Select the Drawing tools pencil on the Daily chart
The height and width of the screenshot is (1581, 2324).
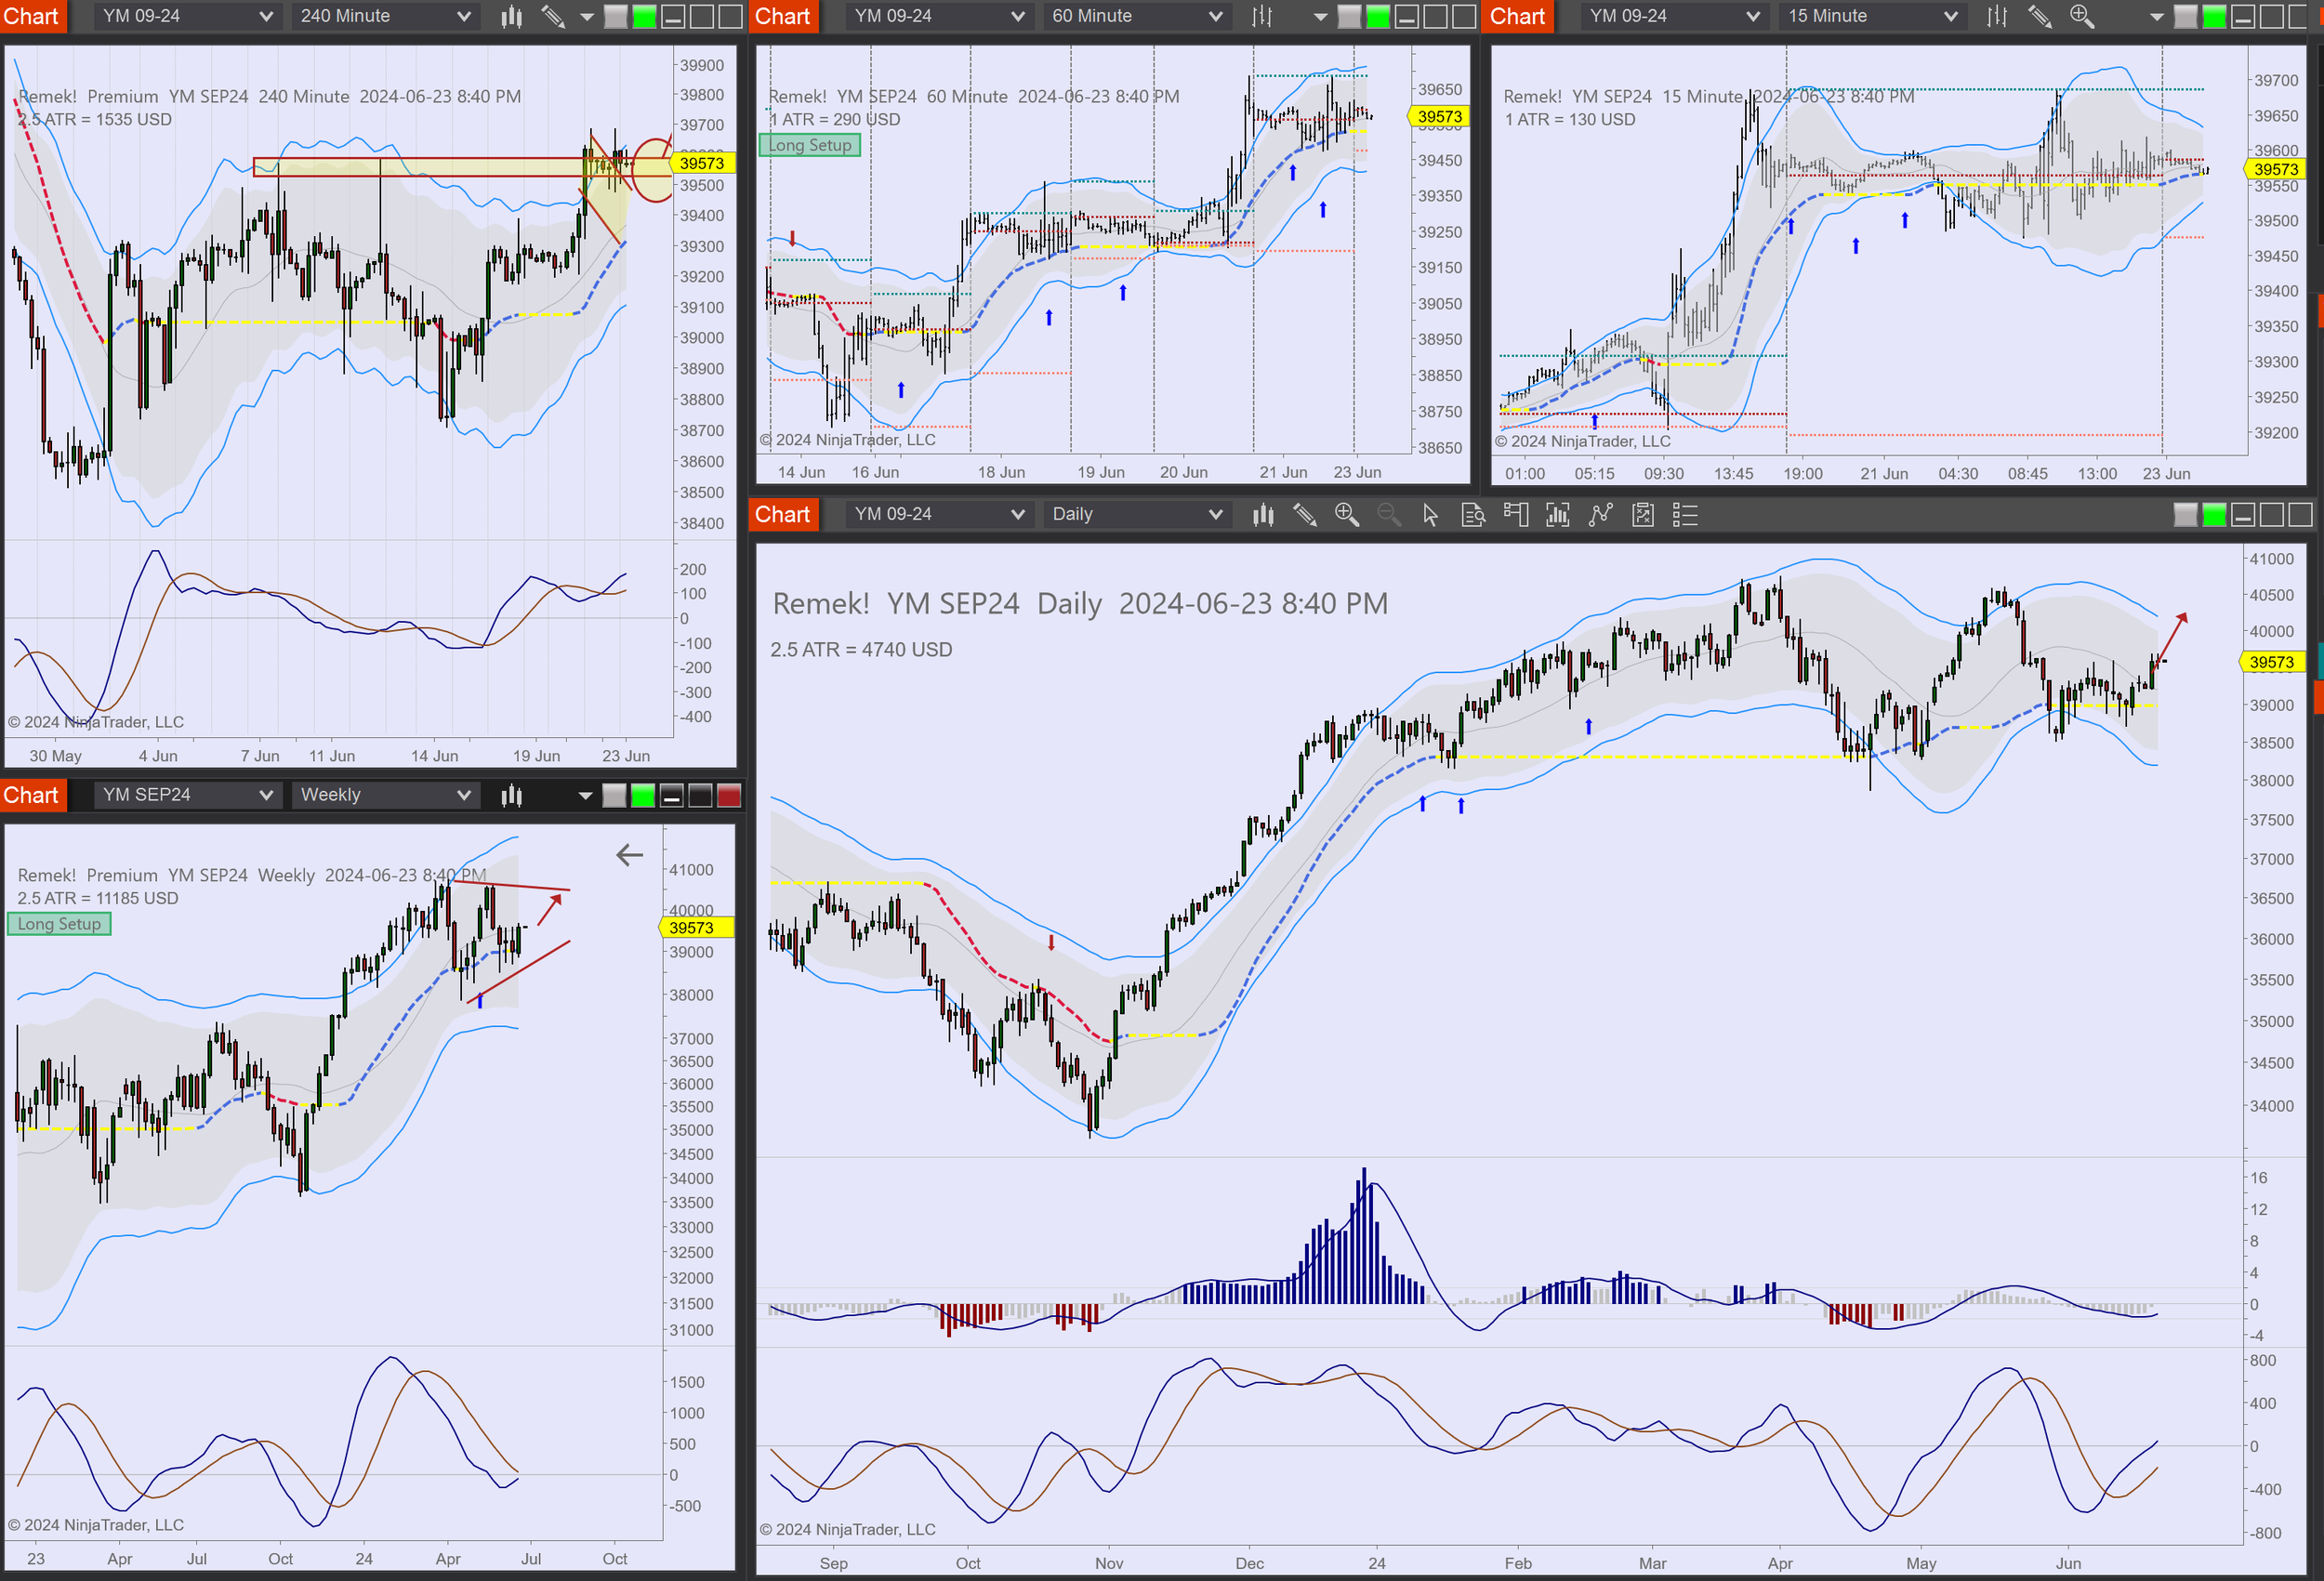click(x=1305, y=514)
